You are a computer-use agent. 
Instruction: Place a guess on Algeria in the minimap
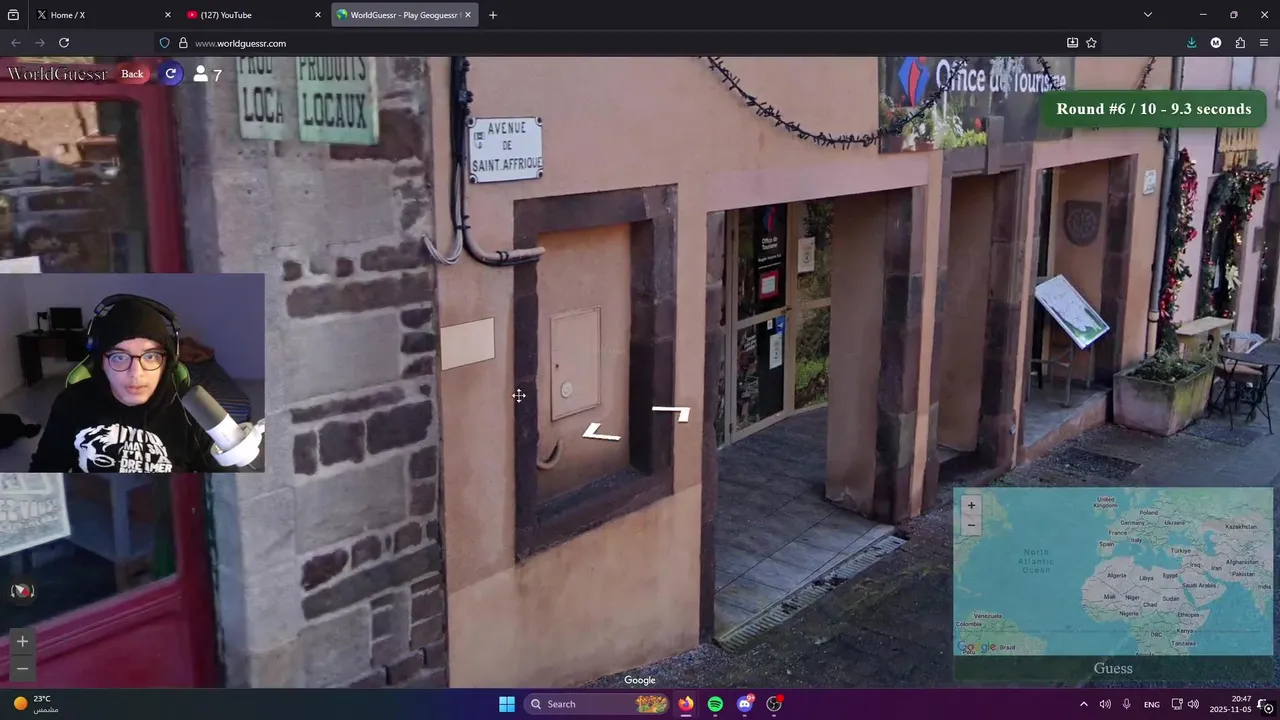[1115, 575]
